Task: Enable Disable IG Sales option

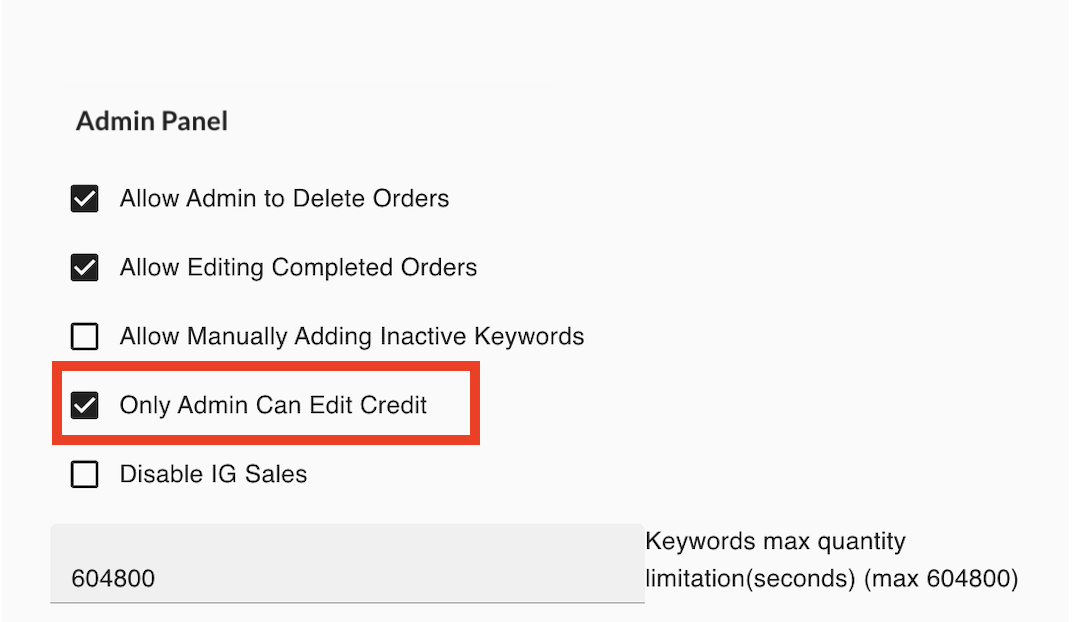Action: point(84,474)
